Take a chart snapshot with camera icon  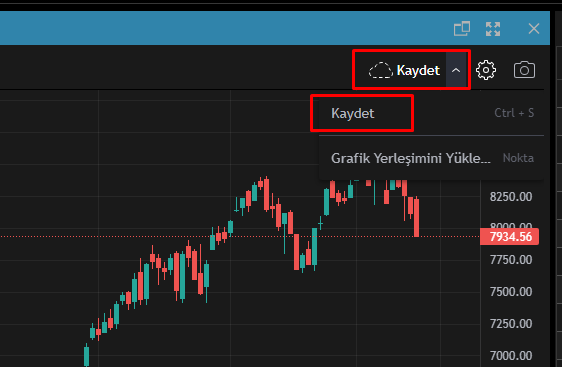click(524, 70)
